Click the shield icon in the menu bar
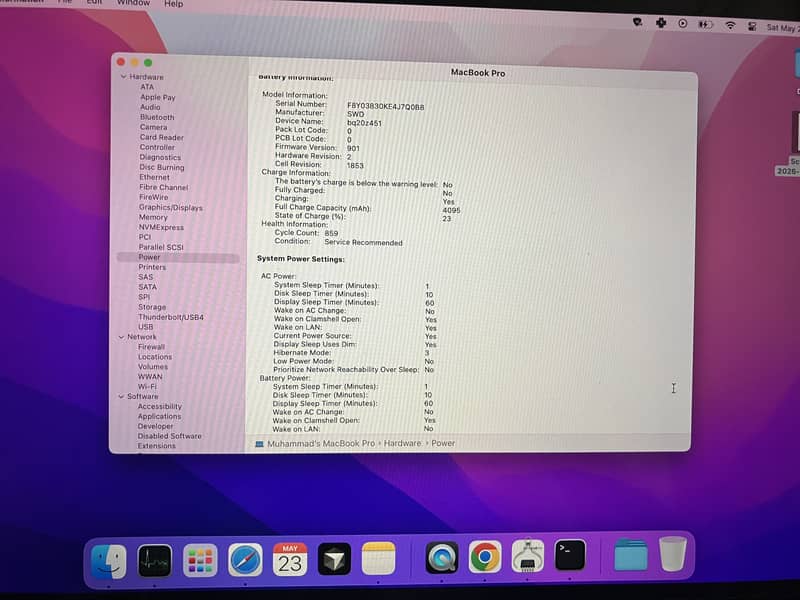Viewport: 800px width, 600px height. click(x=637, y=22)
